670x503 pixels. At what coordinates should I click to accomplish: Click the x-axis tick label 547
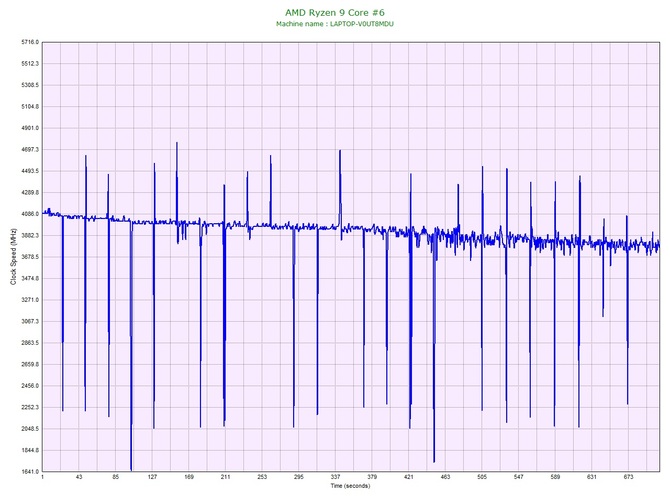pos(518,477)
